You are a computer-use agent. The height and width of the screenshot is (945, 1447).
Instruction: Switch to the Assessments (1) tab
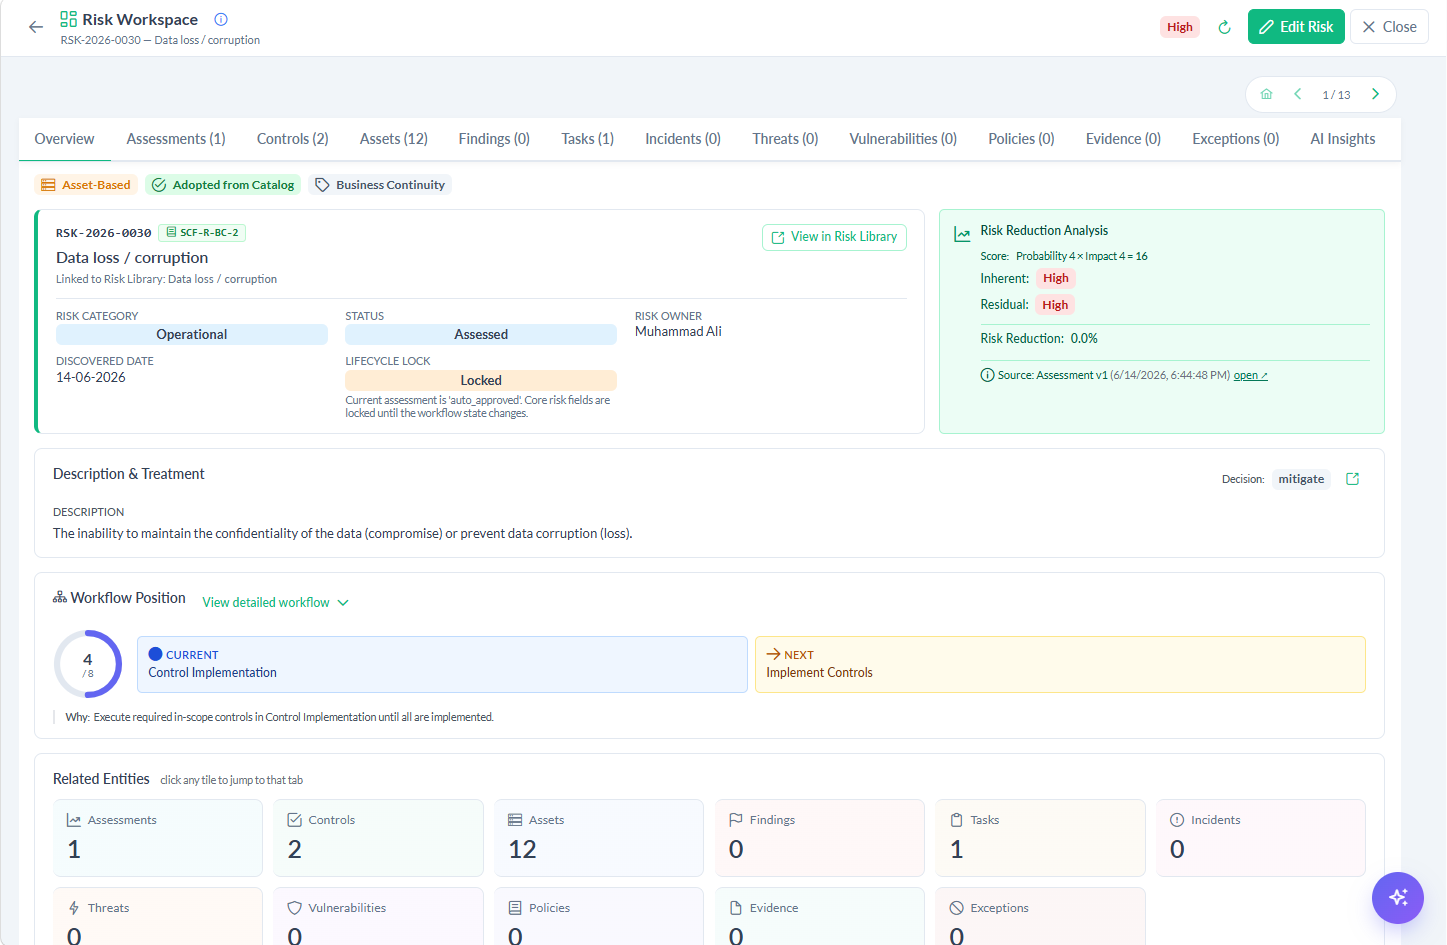coord(176,139)
